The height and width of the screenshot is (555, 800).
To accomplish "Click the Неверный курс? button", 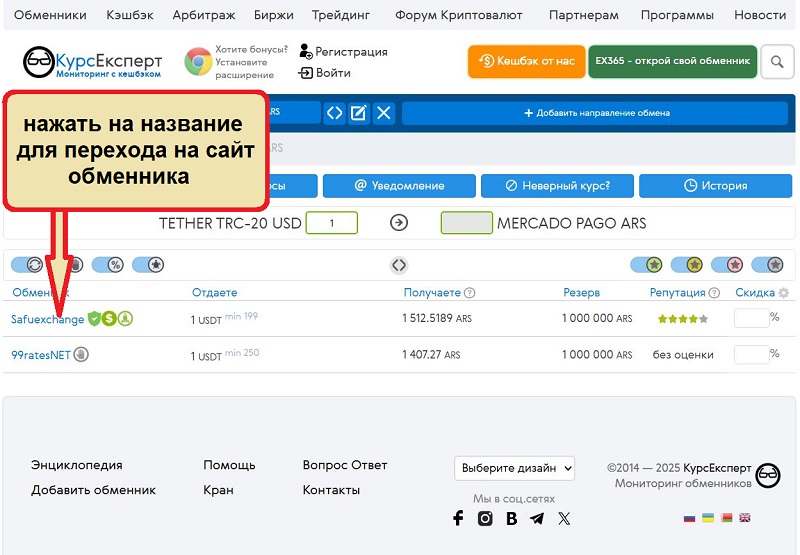I will click(x=558, y=186).
